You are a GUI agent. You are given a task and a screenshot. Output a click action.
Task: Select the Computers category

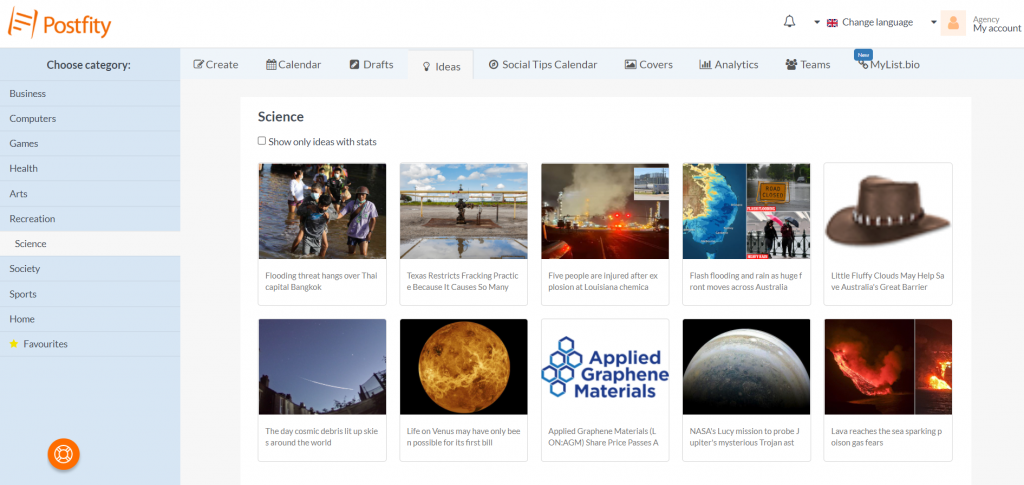(x=90, y=119)
